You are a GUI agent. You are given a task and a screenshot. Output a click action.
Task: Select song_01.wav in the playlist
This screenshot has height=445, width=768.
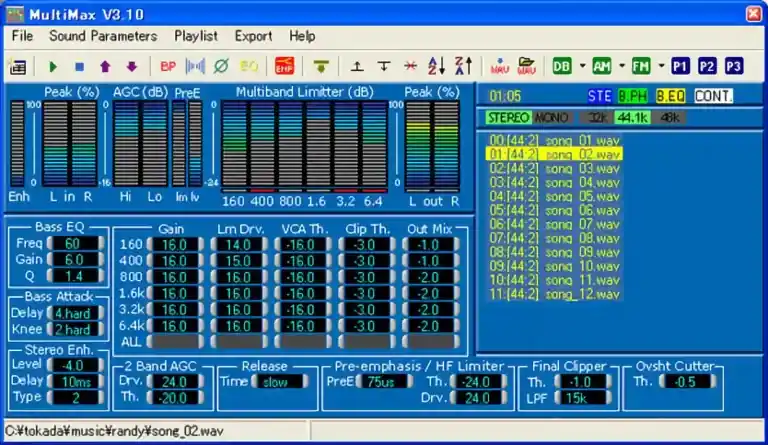555,141
